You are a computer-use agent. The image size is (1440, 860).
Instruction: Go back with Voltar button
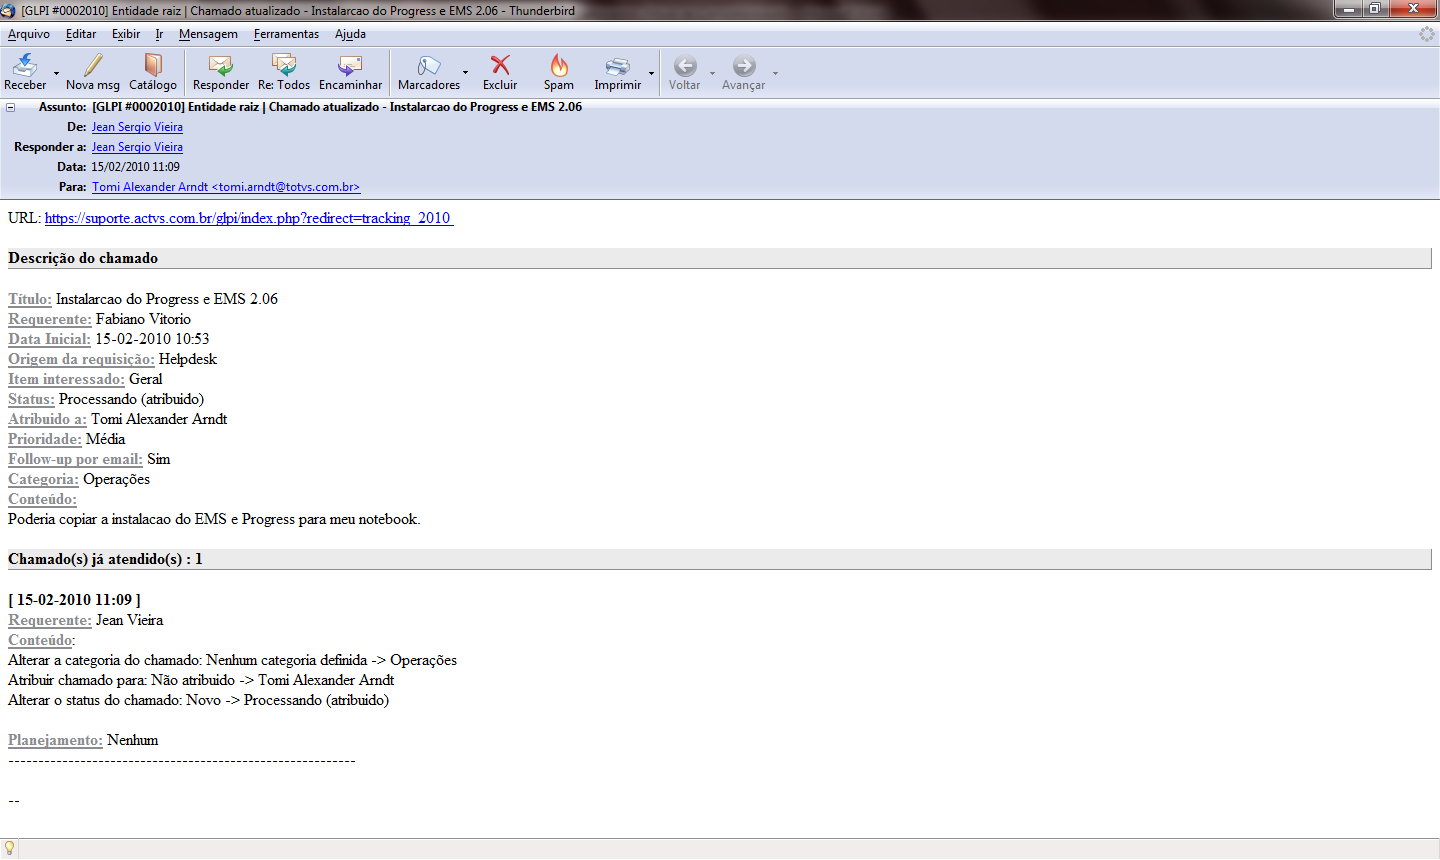tap(685, 73)
